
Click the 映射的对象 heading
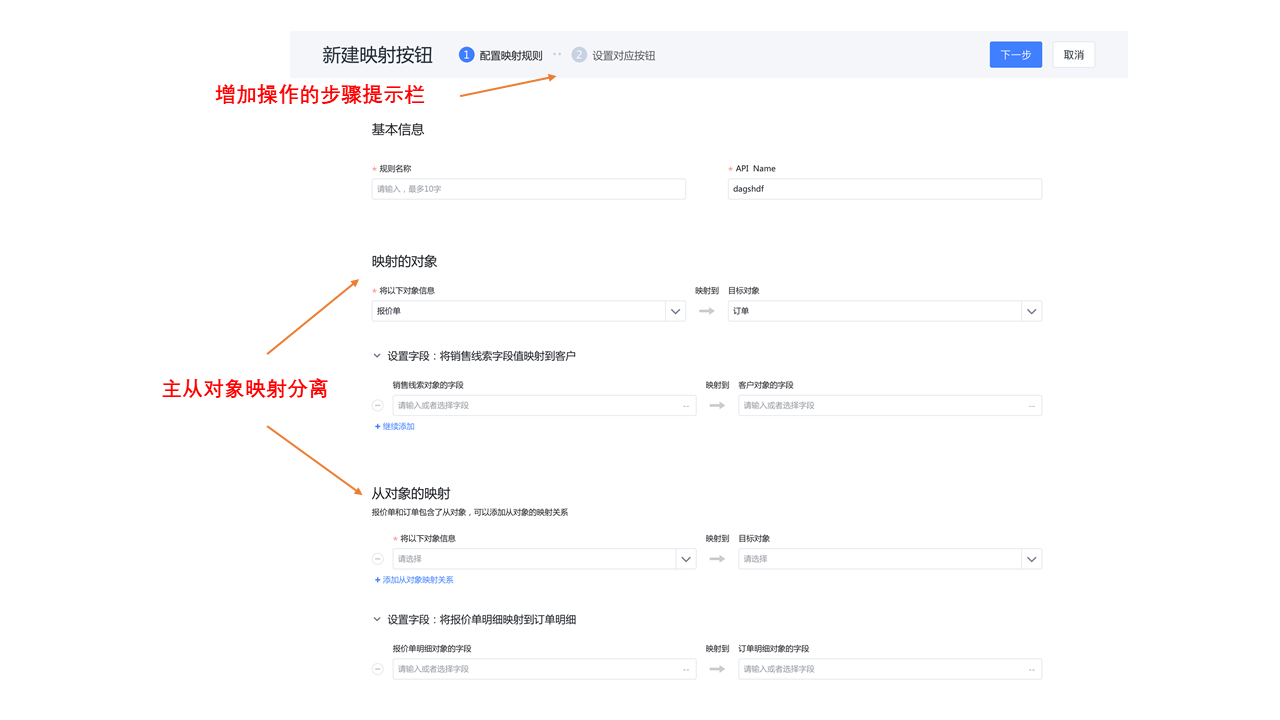405,261
